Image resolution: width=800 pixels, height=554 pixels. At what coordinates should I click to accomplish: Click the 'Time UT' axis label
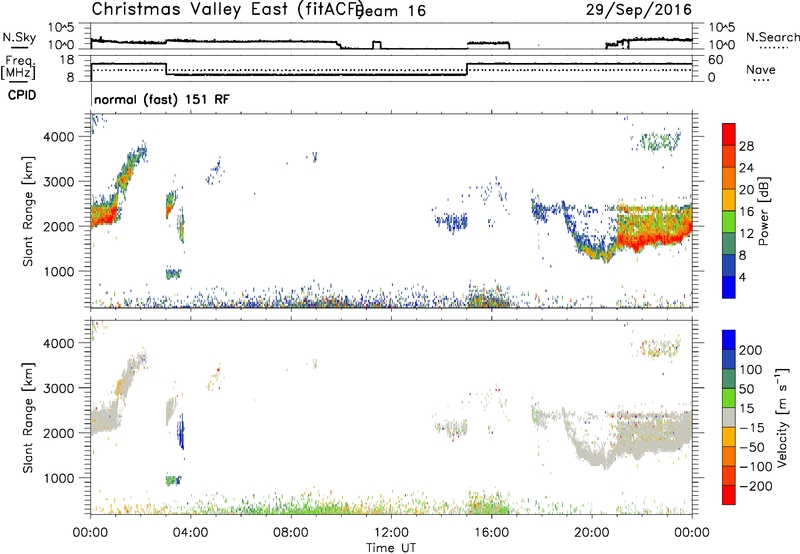(391, 548)
